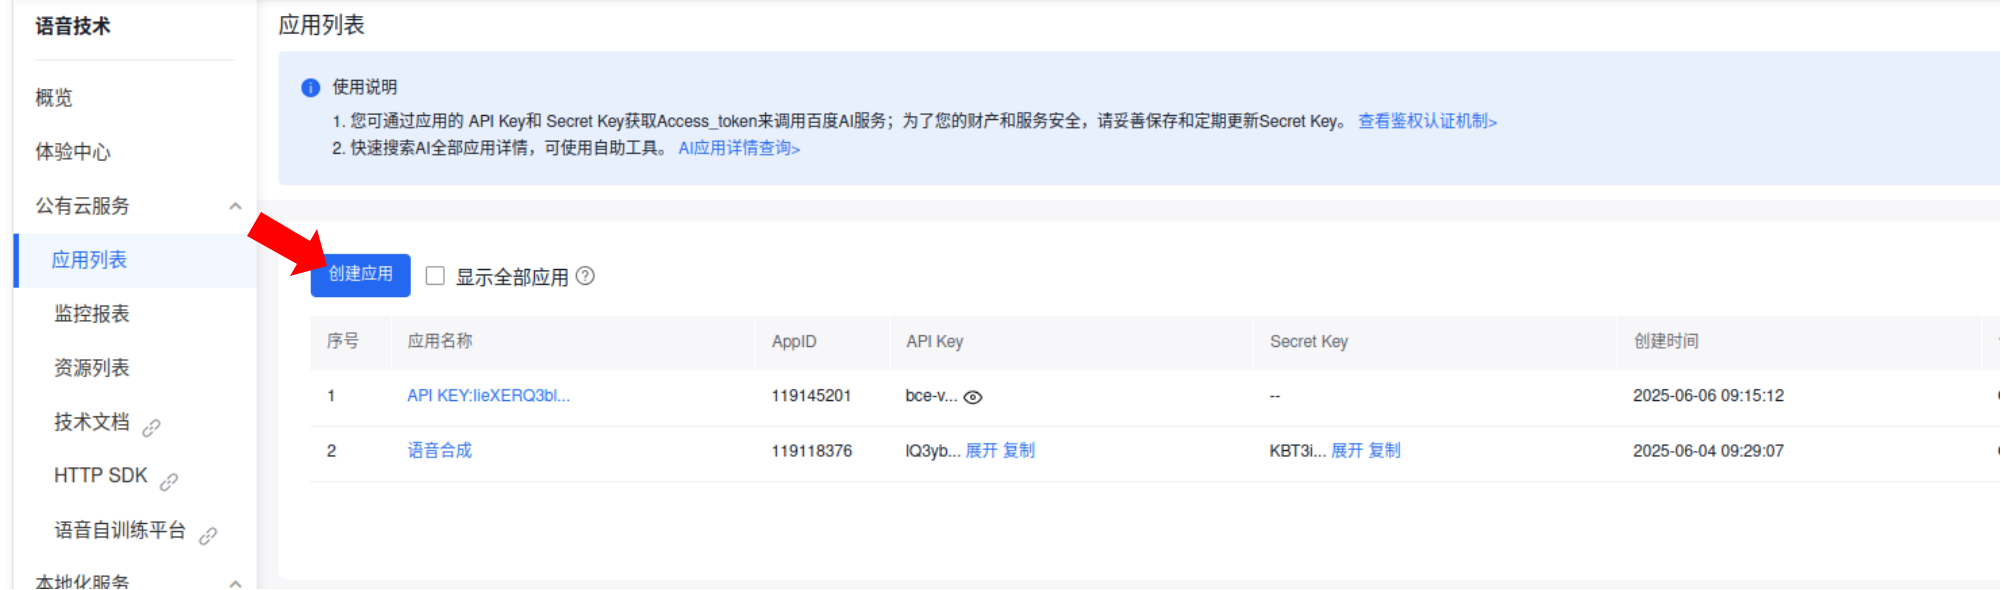The height and width of the screenshot is (590, 2001).
Task: Open the AI应用详情查询 link
Action: 739,148
